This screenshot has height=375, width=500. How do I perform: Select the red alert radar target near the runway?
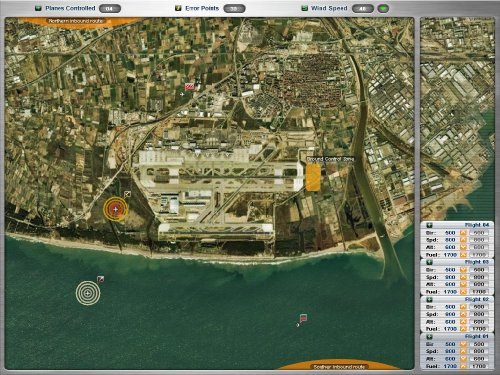click(x=116, y=209)
